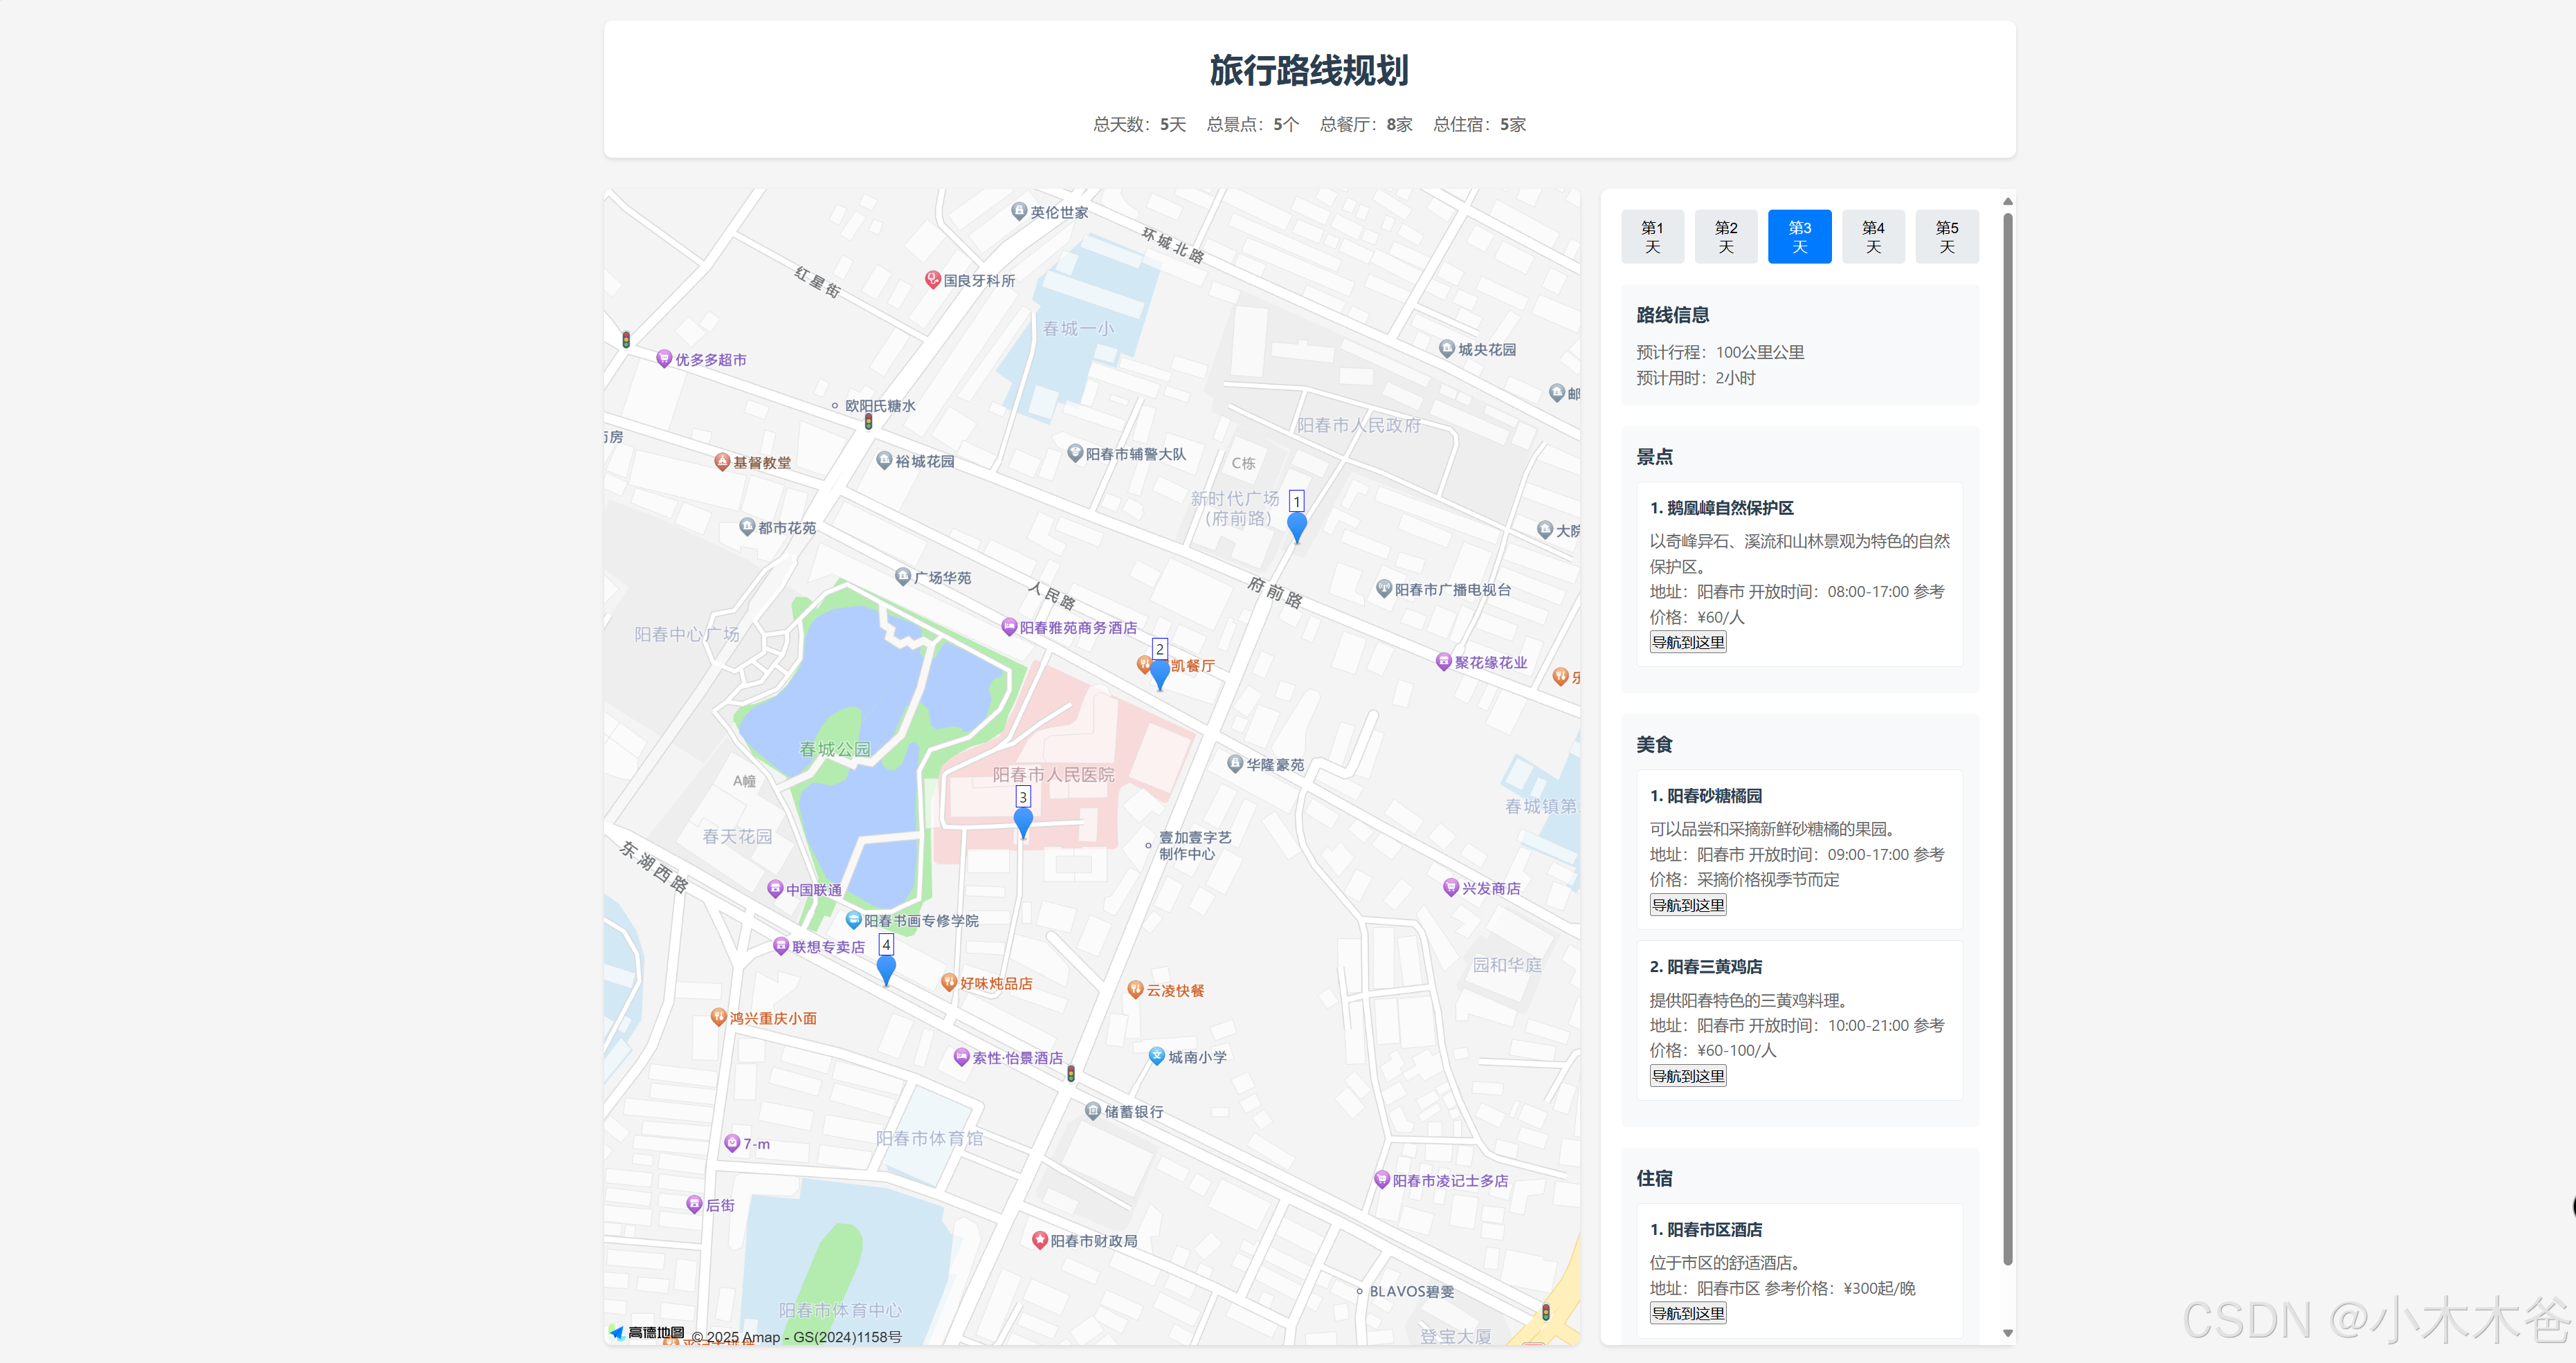
Task: Switch to the 第1天 tab
Action: pyautogui.click(x=1652, y=237)
